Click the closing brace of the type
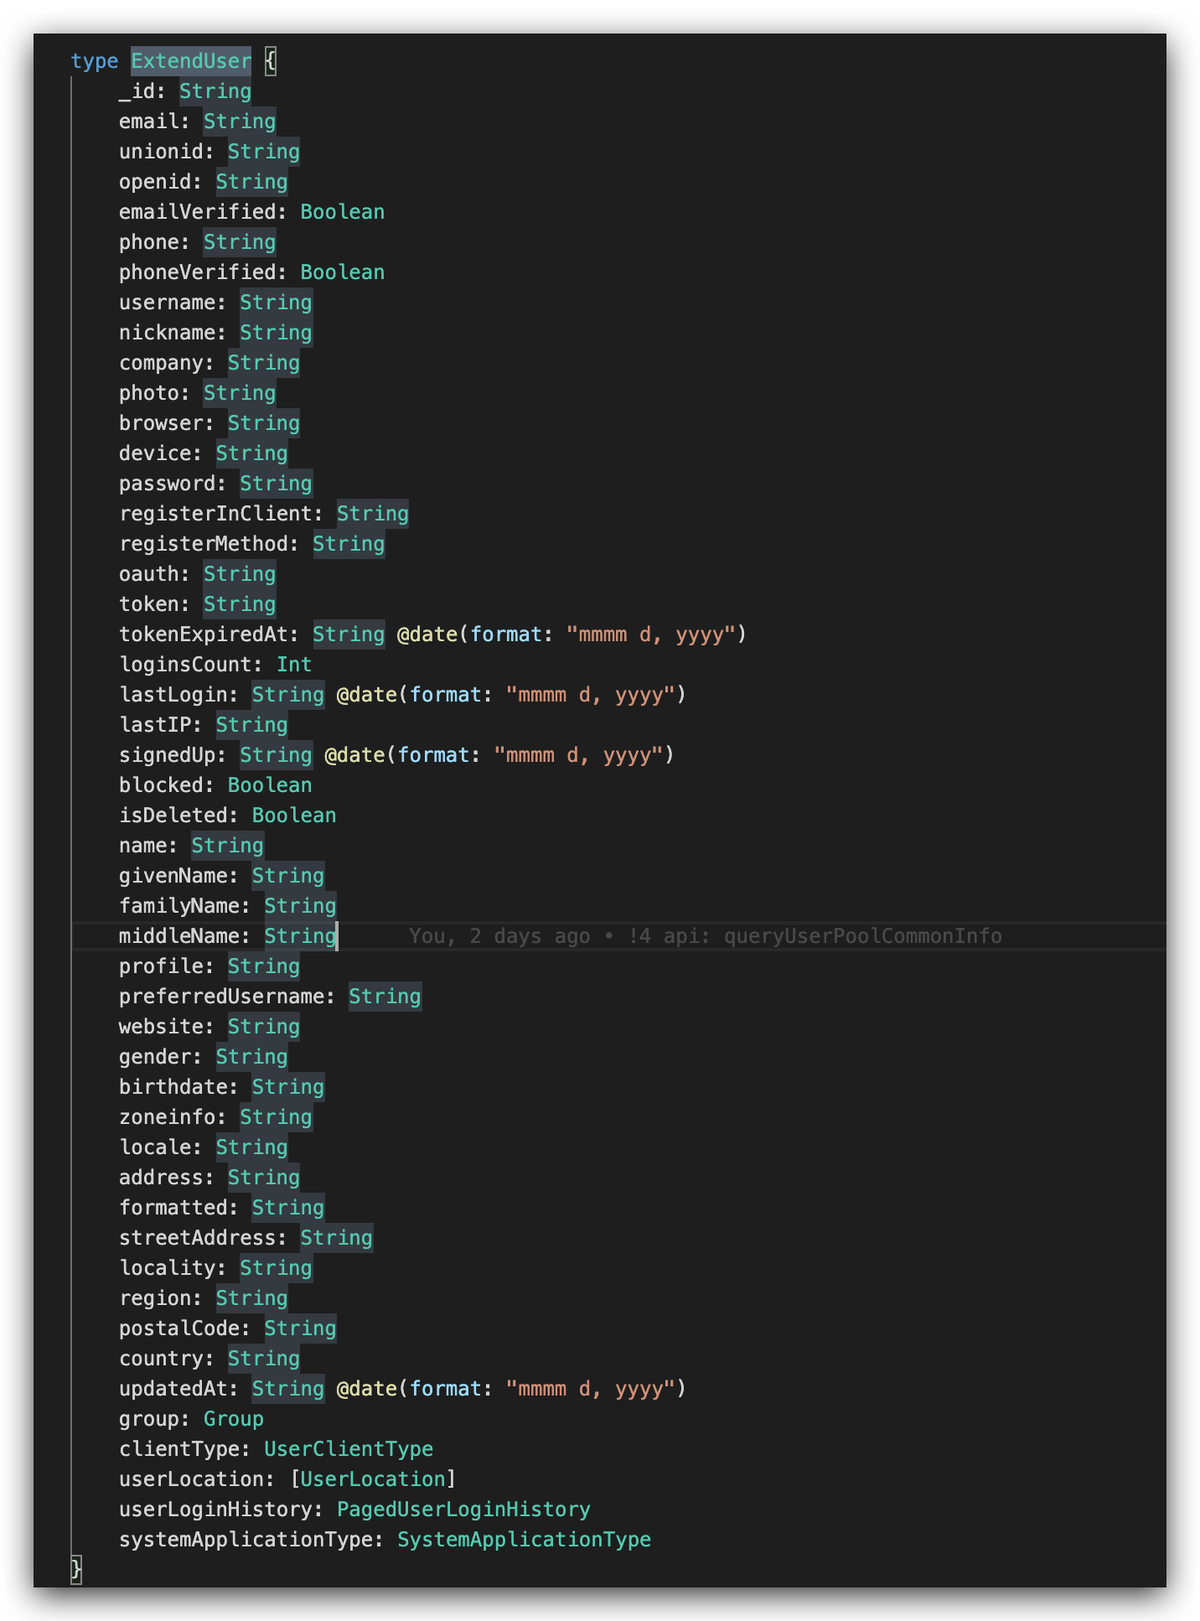The width and height of the screenshot is (1200, 1621). [x=76, y=1569]
